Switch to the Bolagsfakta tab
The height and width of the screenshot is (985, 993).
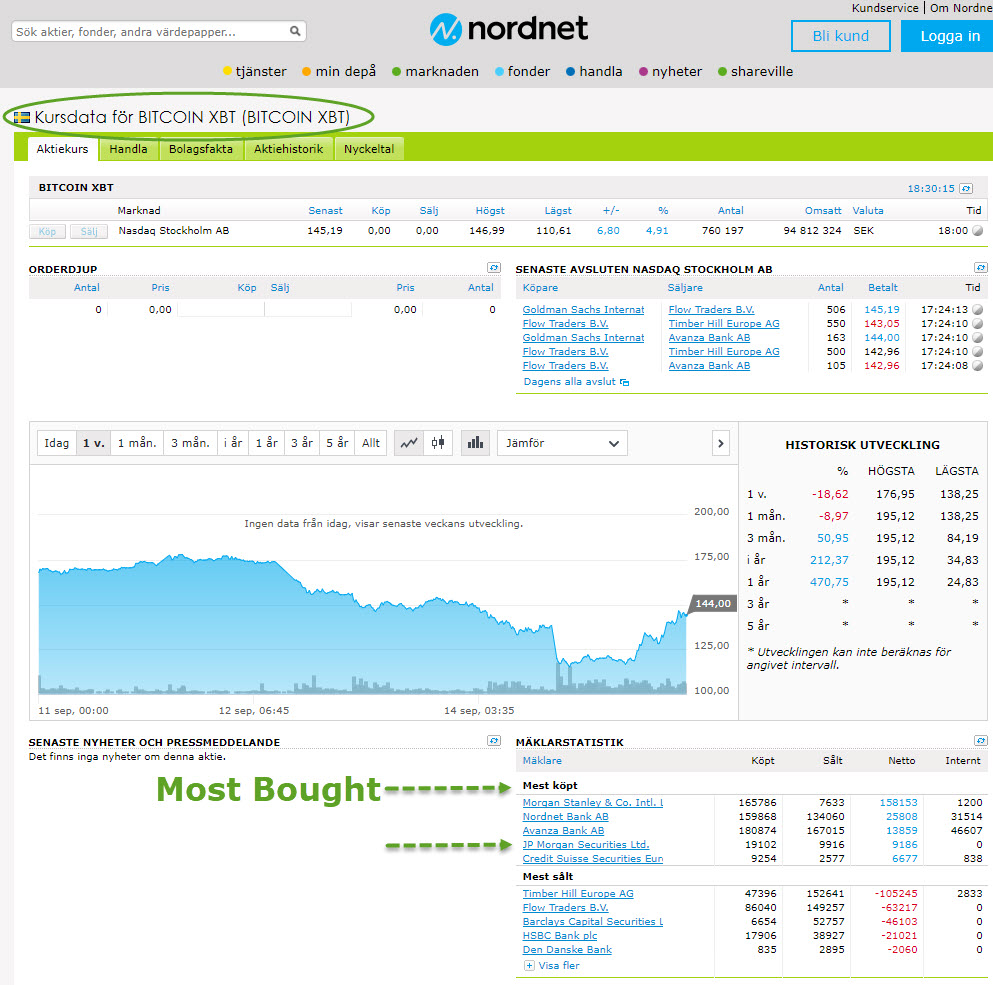(201, 149)
